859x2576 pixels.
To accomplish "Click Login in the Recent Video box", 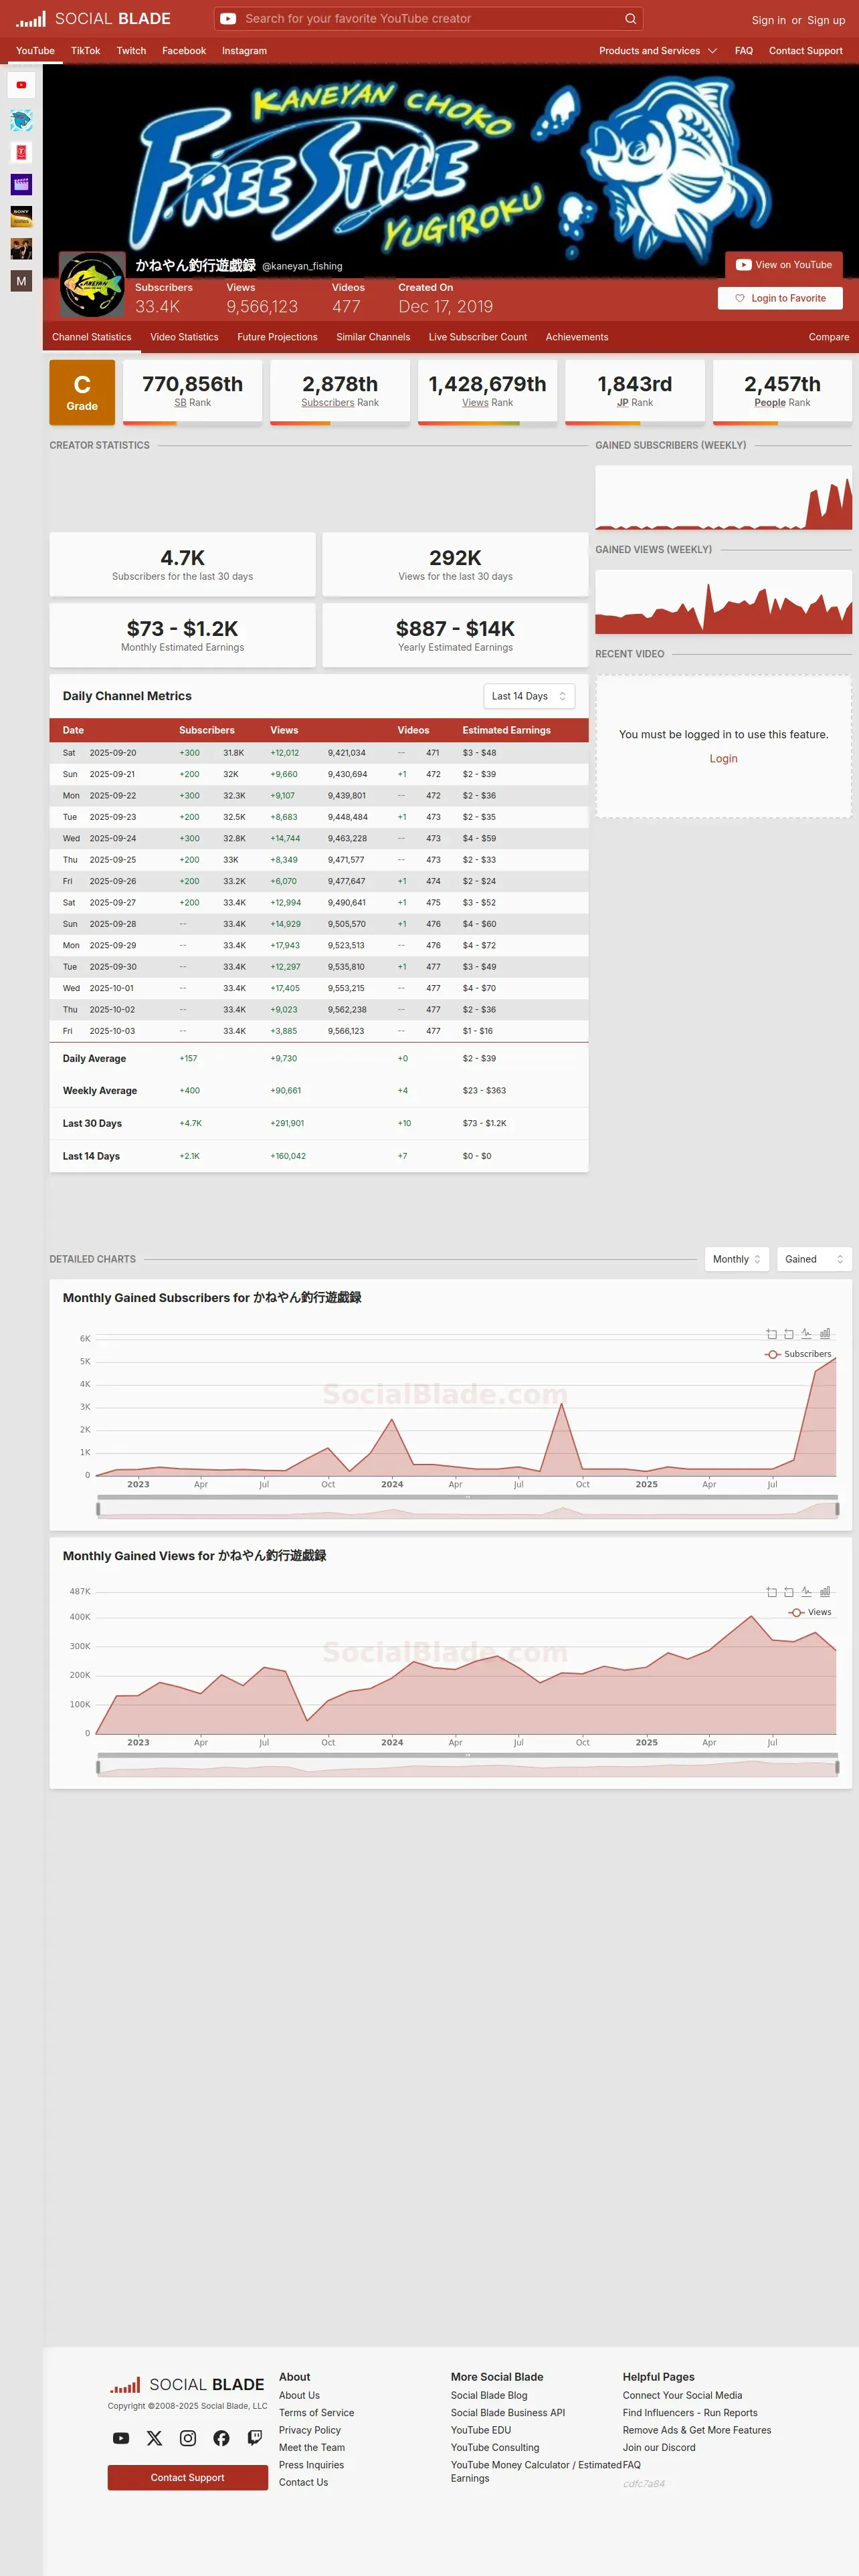I will pos(724,759).
